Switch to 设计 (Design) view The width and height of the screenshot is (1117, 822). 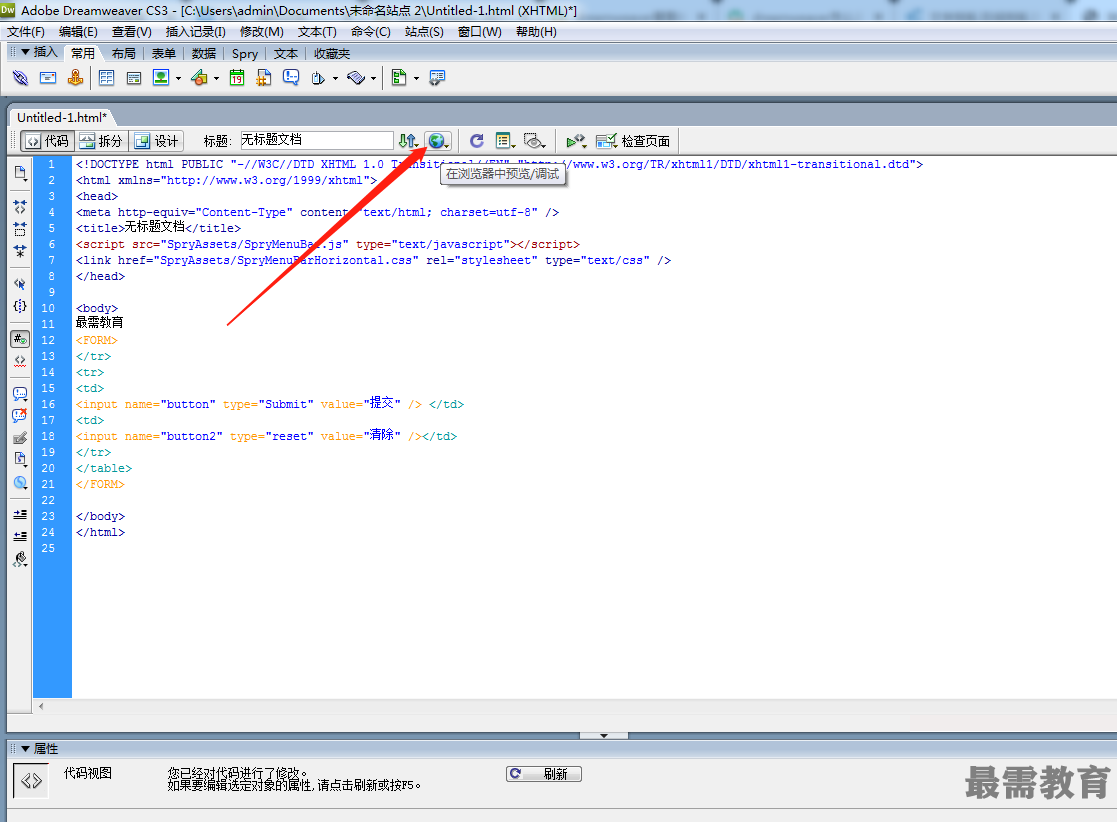point(157,141)
